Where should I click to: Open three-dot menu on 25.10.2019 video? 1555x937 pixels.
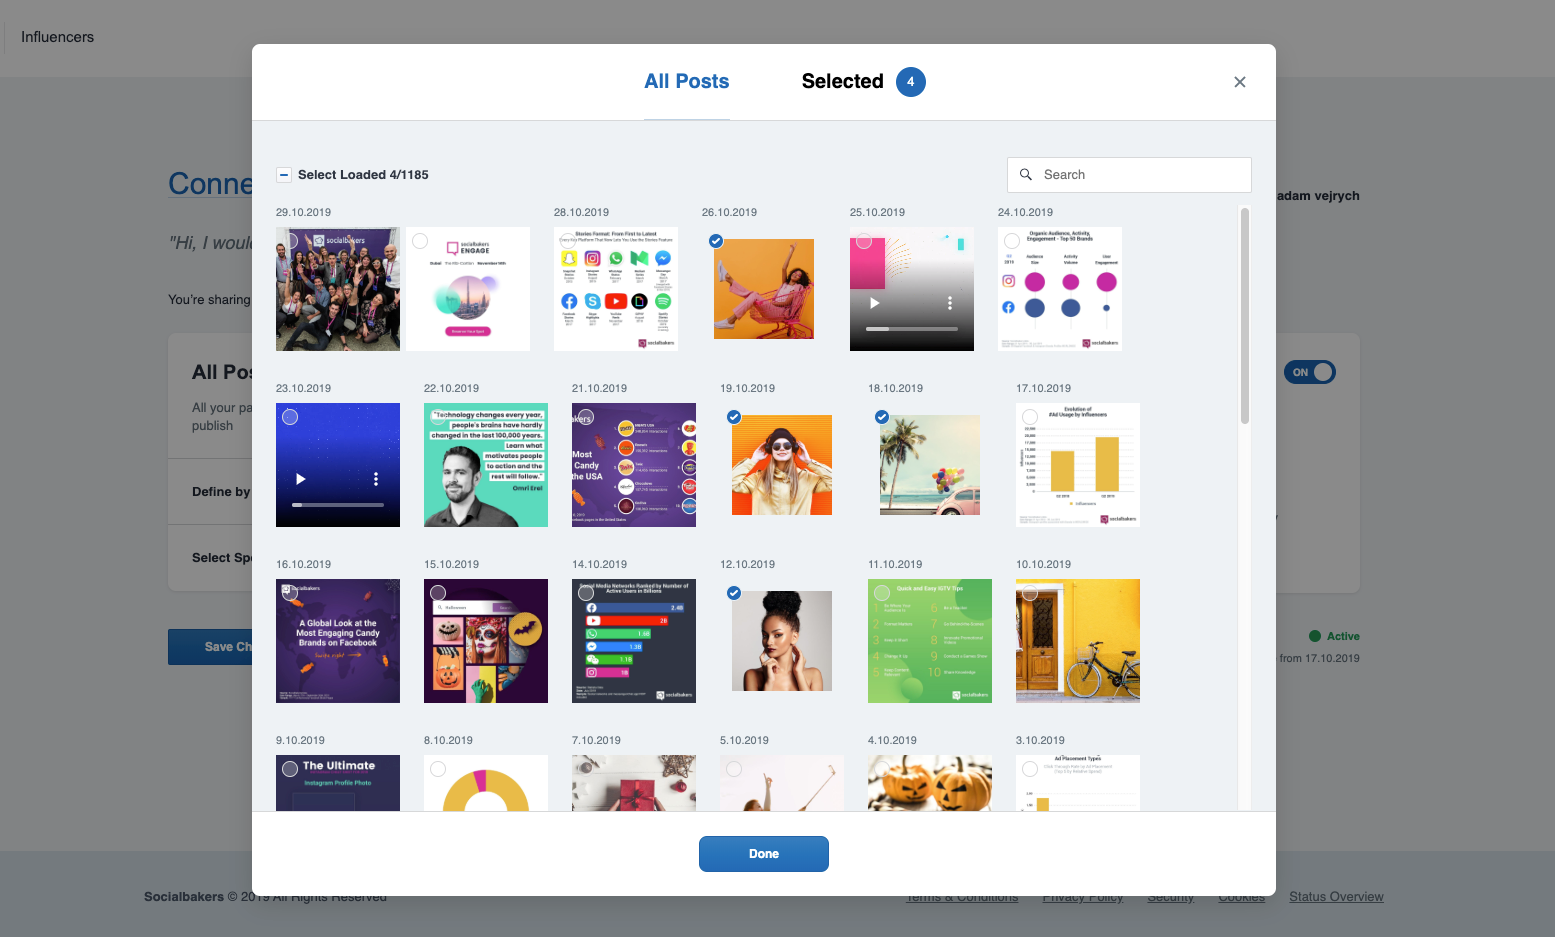950,303
